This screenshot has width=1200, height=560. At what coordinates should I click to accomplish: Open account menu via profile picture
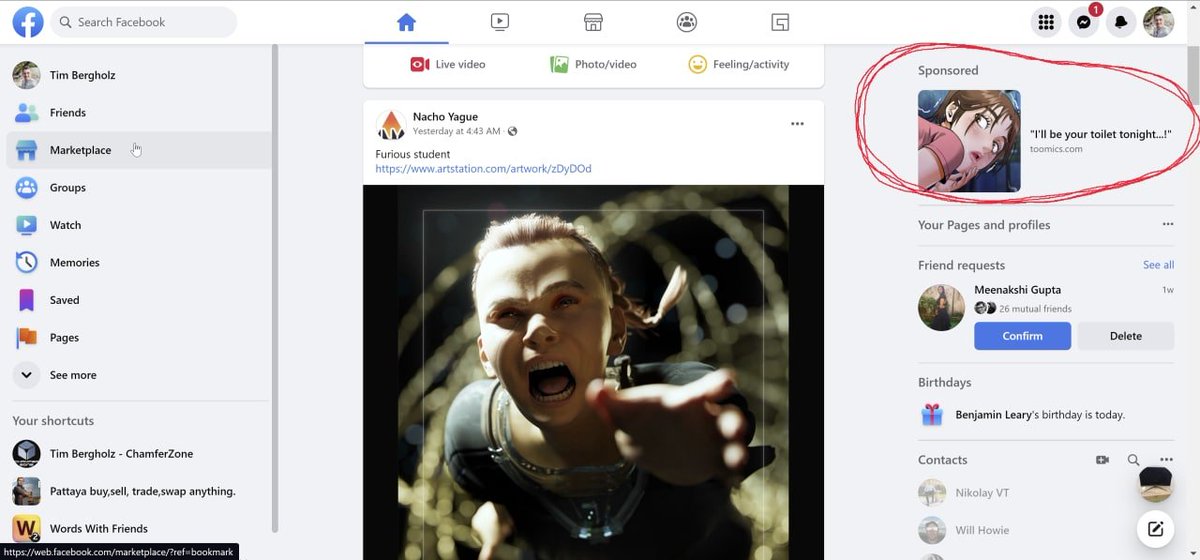[x=1159, y=22]
